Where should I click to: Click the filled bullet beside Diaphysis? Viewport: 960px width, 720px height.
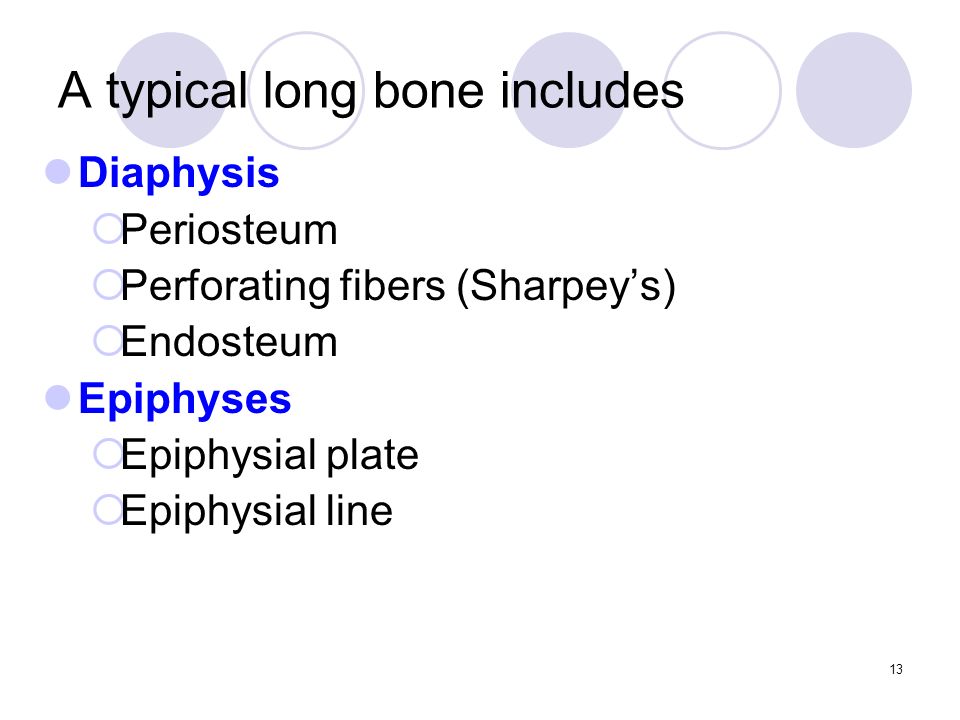(x=58, y=171)
